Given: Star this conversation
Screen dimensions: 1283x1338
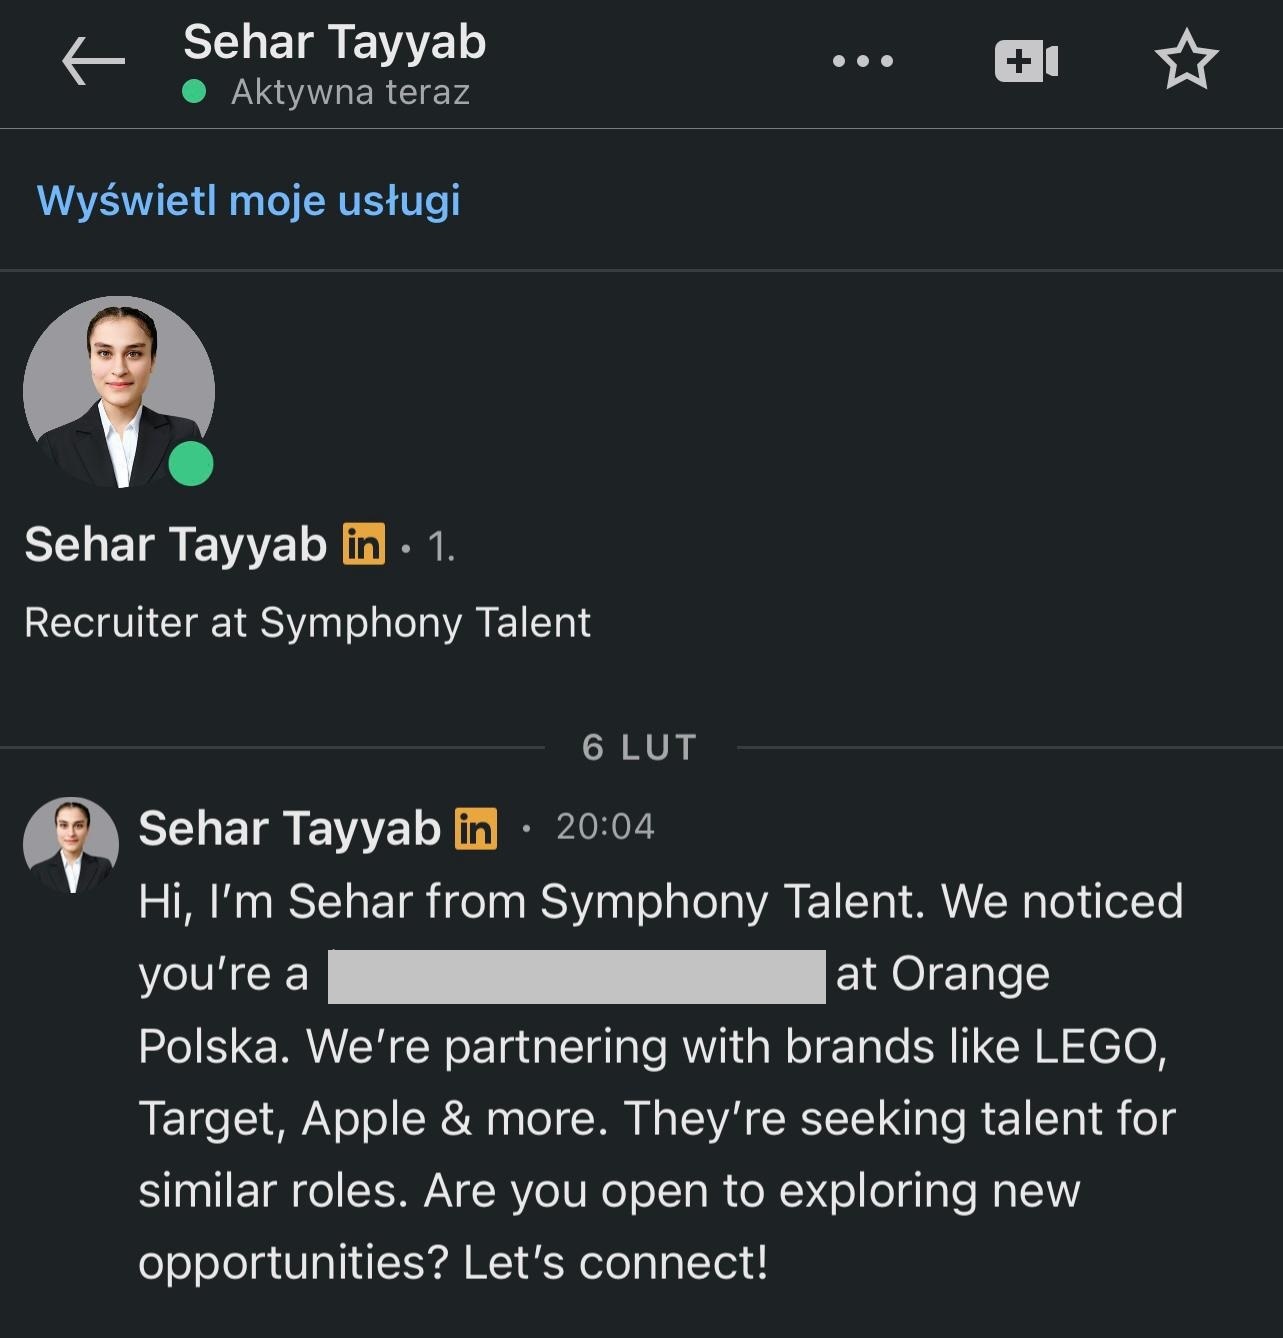Looking at the screenshot, I should [1186, 60].
